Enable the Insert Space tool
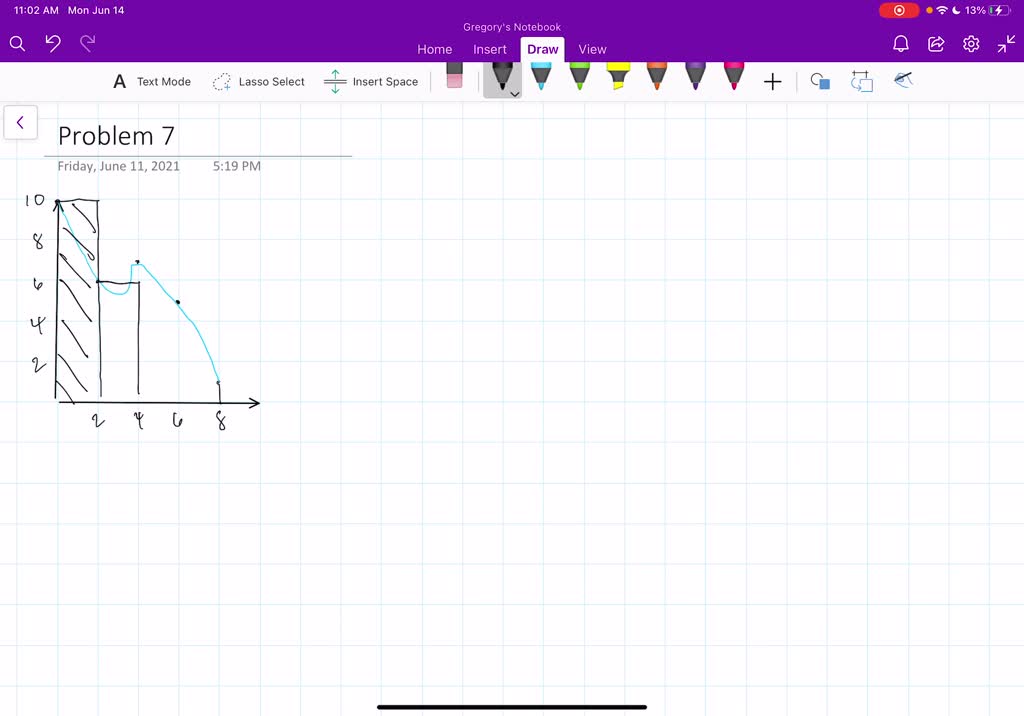 (371, 81)
